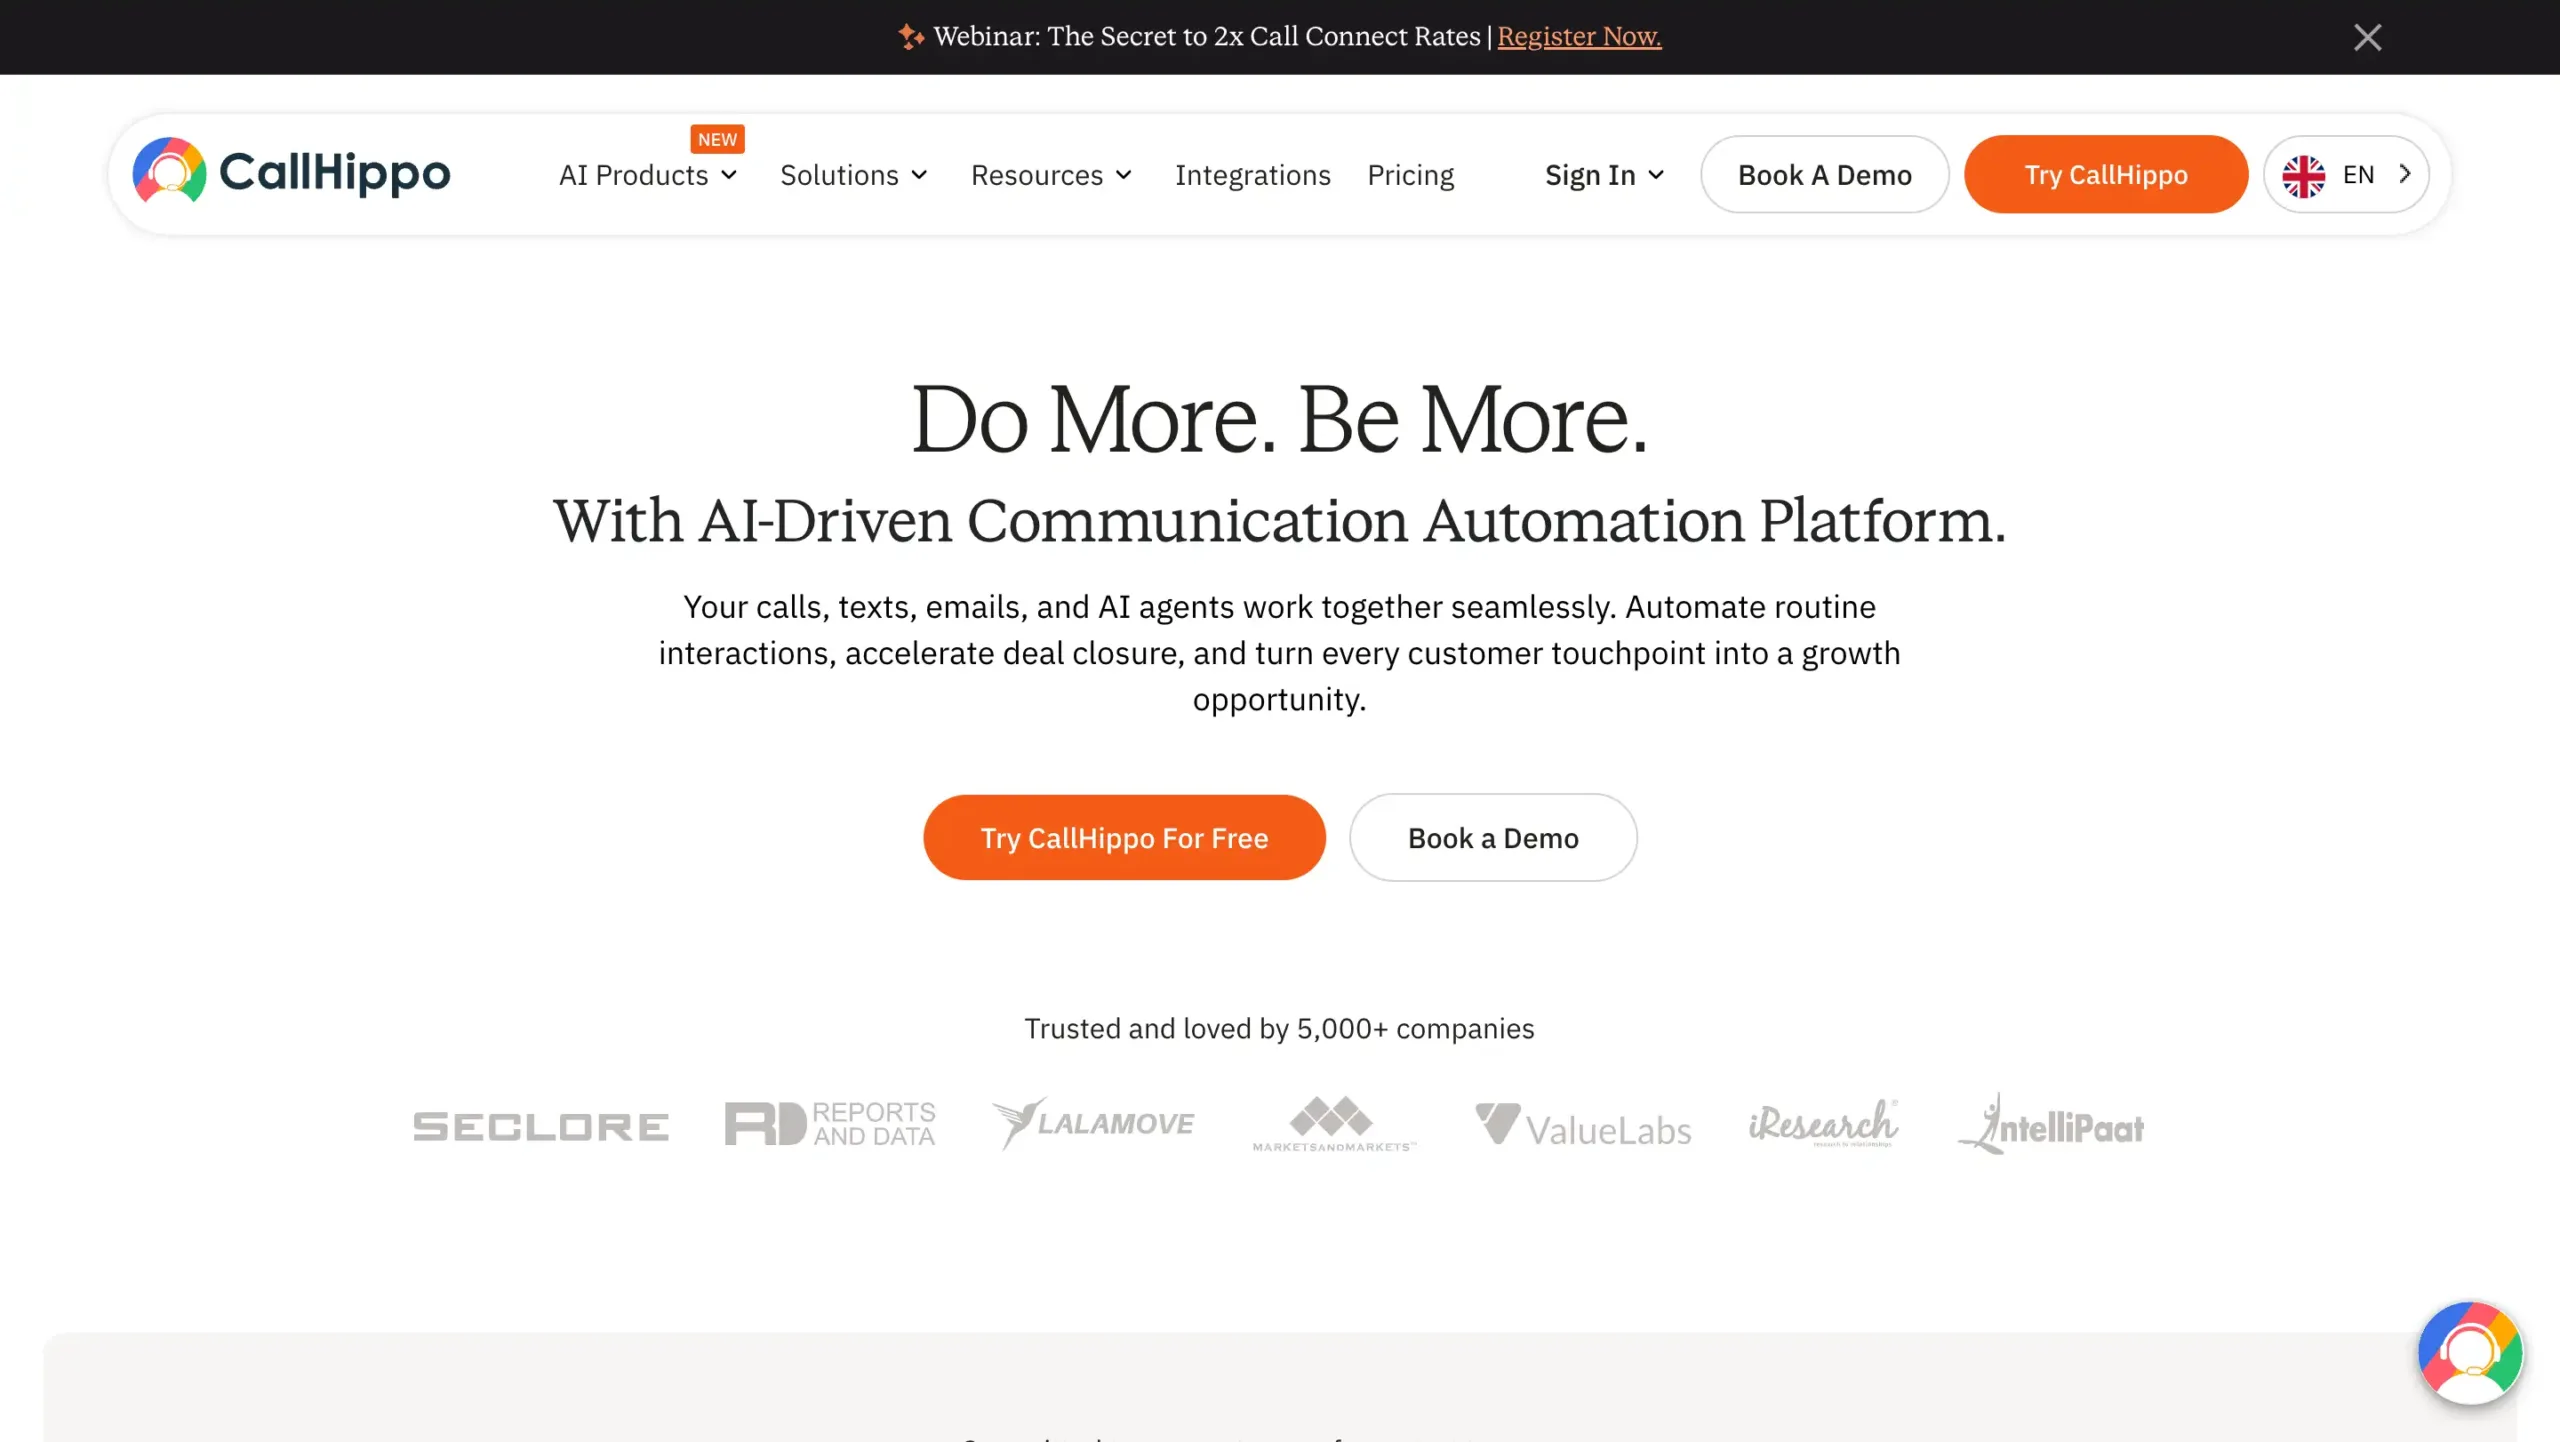
Task: Select the Seclore company logo
Action: pyautogui.click(x=540, y=1124)
